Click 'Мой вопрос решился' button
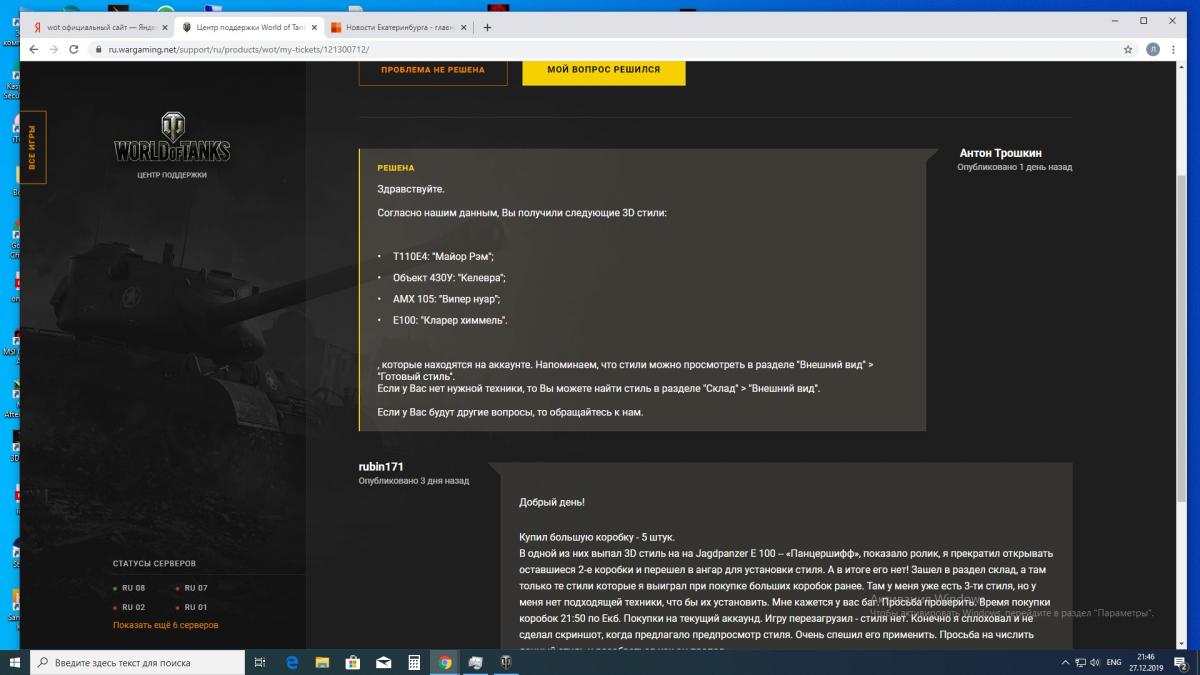Viewport: 1200px width, 675px height. coord(604,70)
